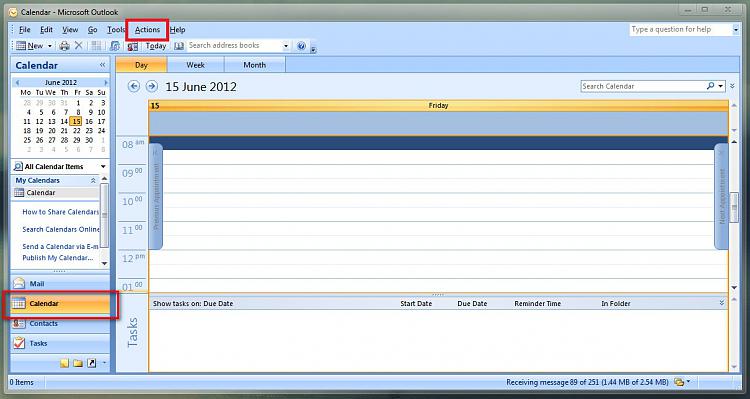This screenshot has width=750, height=399.
Task: Select date 30 in mini calendar
Action: (89, 140)
